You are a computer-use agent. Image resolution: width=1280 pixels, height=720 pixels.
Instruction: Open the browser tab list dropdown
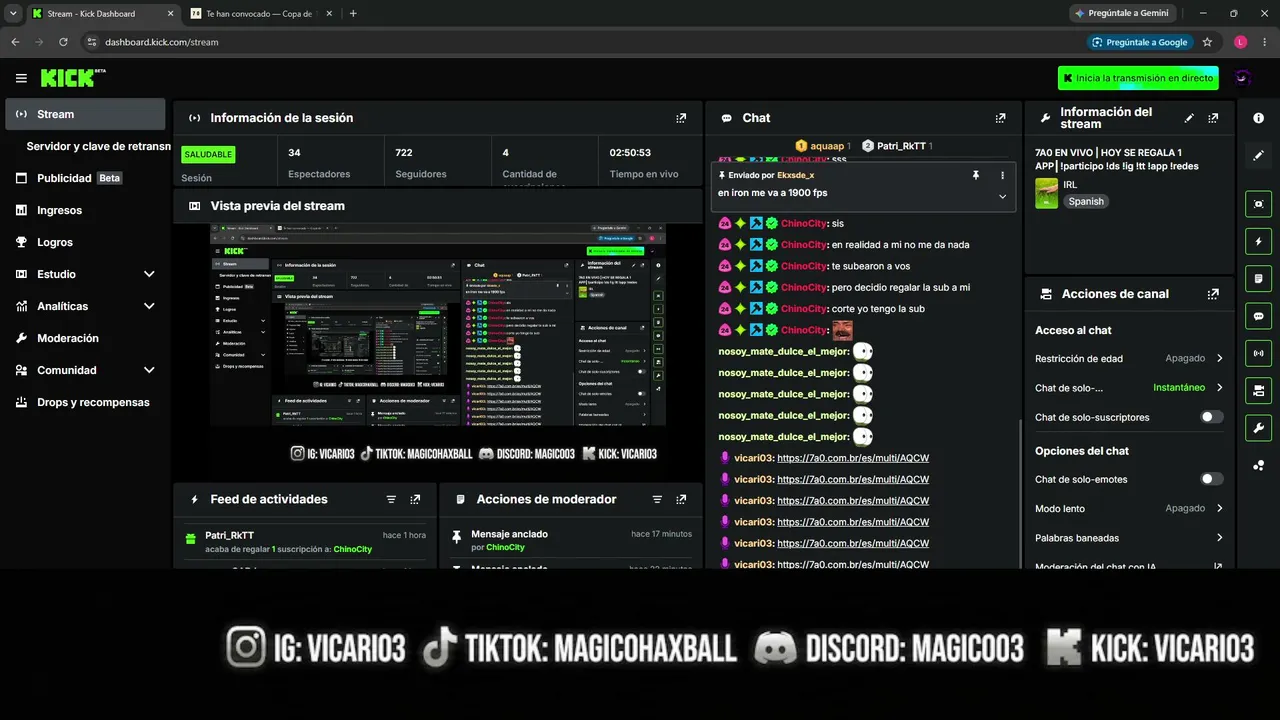click(13, 13)
